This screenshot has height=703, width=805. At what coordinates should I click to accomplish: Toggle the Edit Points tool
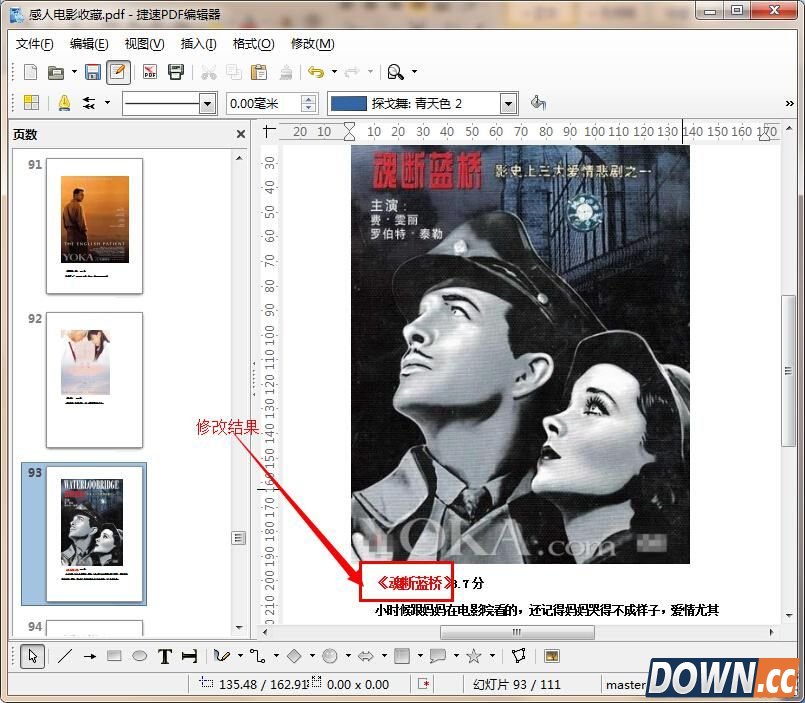pyautogui.click(x=518, y=656)
